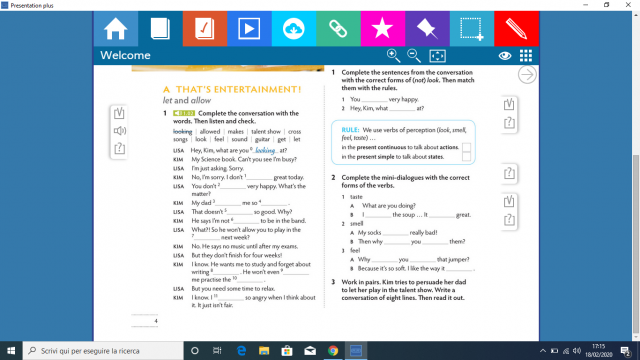This screenshot has width=640, height=360.
Task: Open the pink star favorites icon
Action: 382,29
